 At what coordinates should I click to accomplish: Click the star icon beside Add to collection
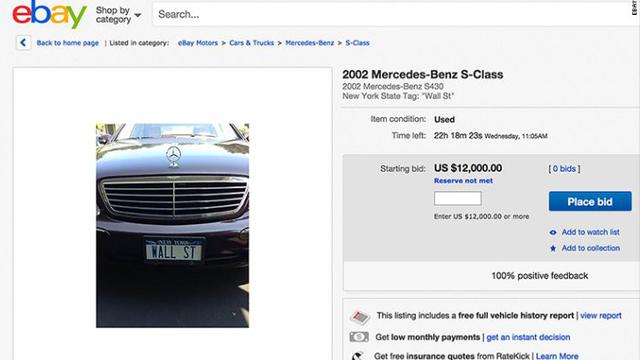tap(553, 248)
